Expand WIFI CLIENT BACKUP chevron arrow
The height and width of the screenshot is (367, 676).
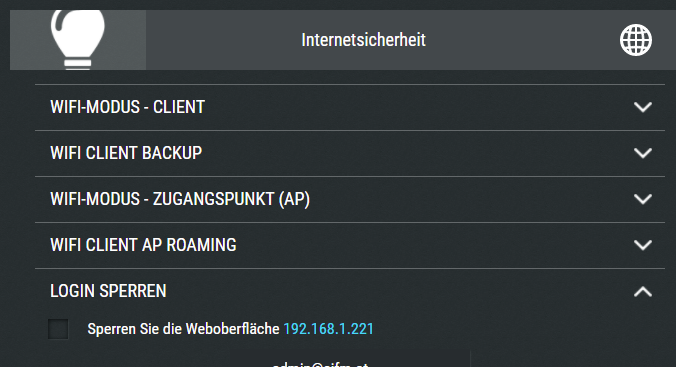click(x=643, y=153)
